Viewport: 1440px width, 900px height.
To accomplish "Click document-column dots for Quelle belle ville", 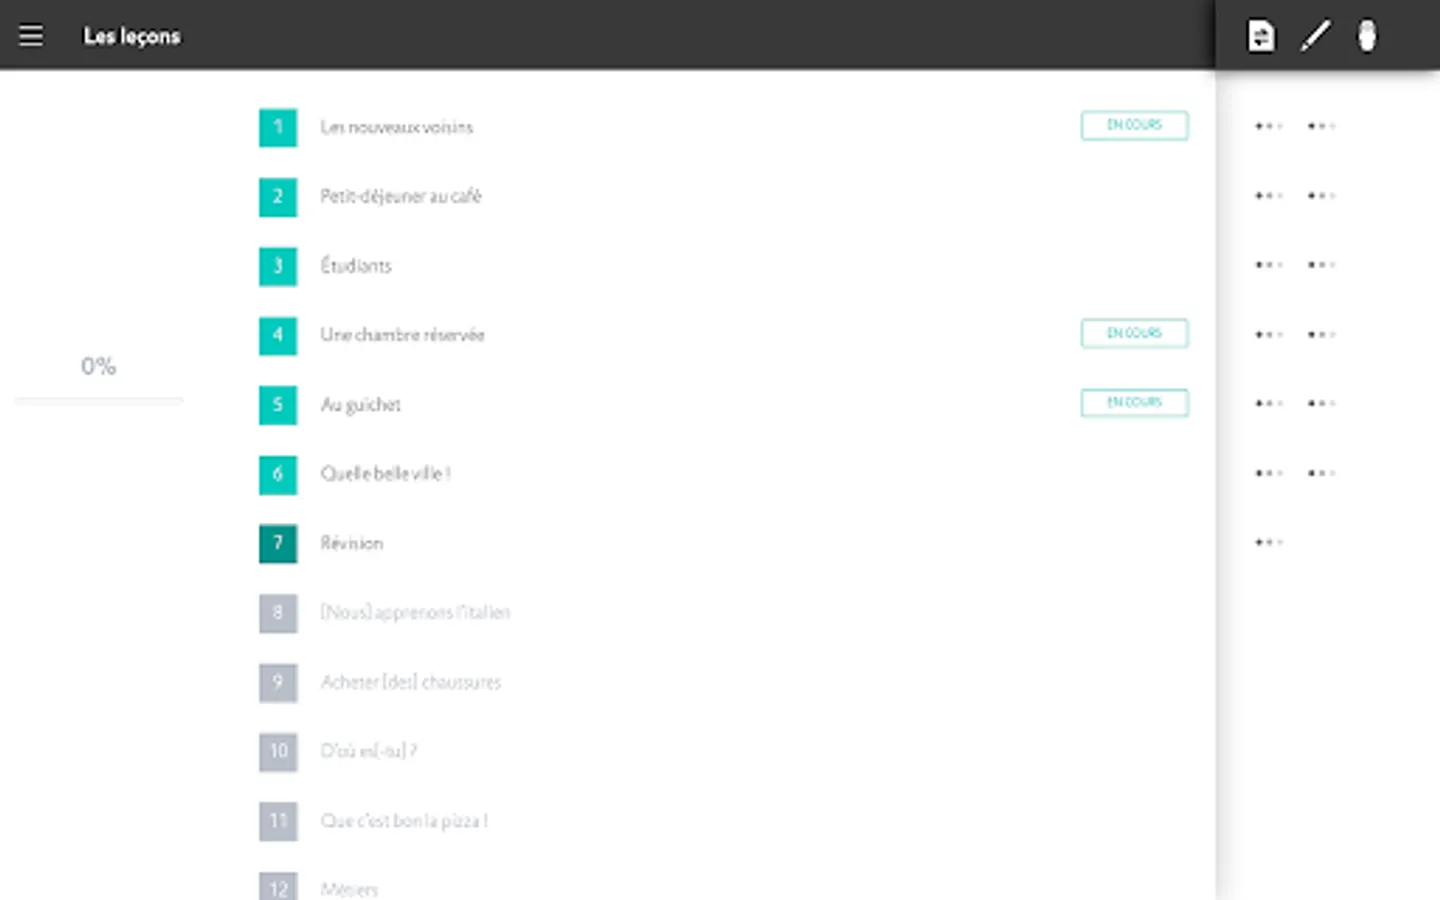I will [x=1268, y=473].
